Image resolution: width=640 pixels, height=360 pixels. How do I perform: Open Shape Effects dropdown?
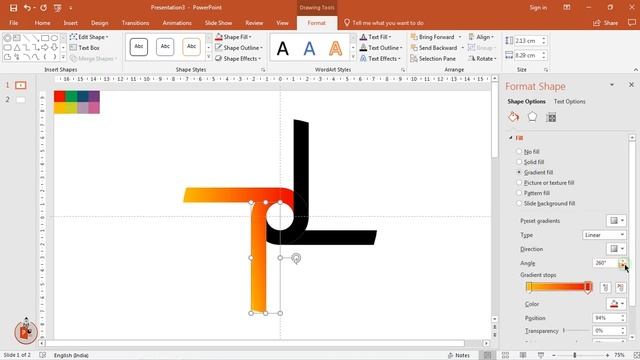[x=238, y=58]
